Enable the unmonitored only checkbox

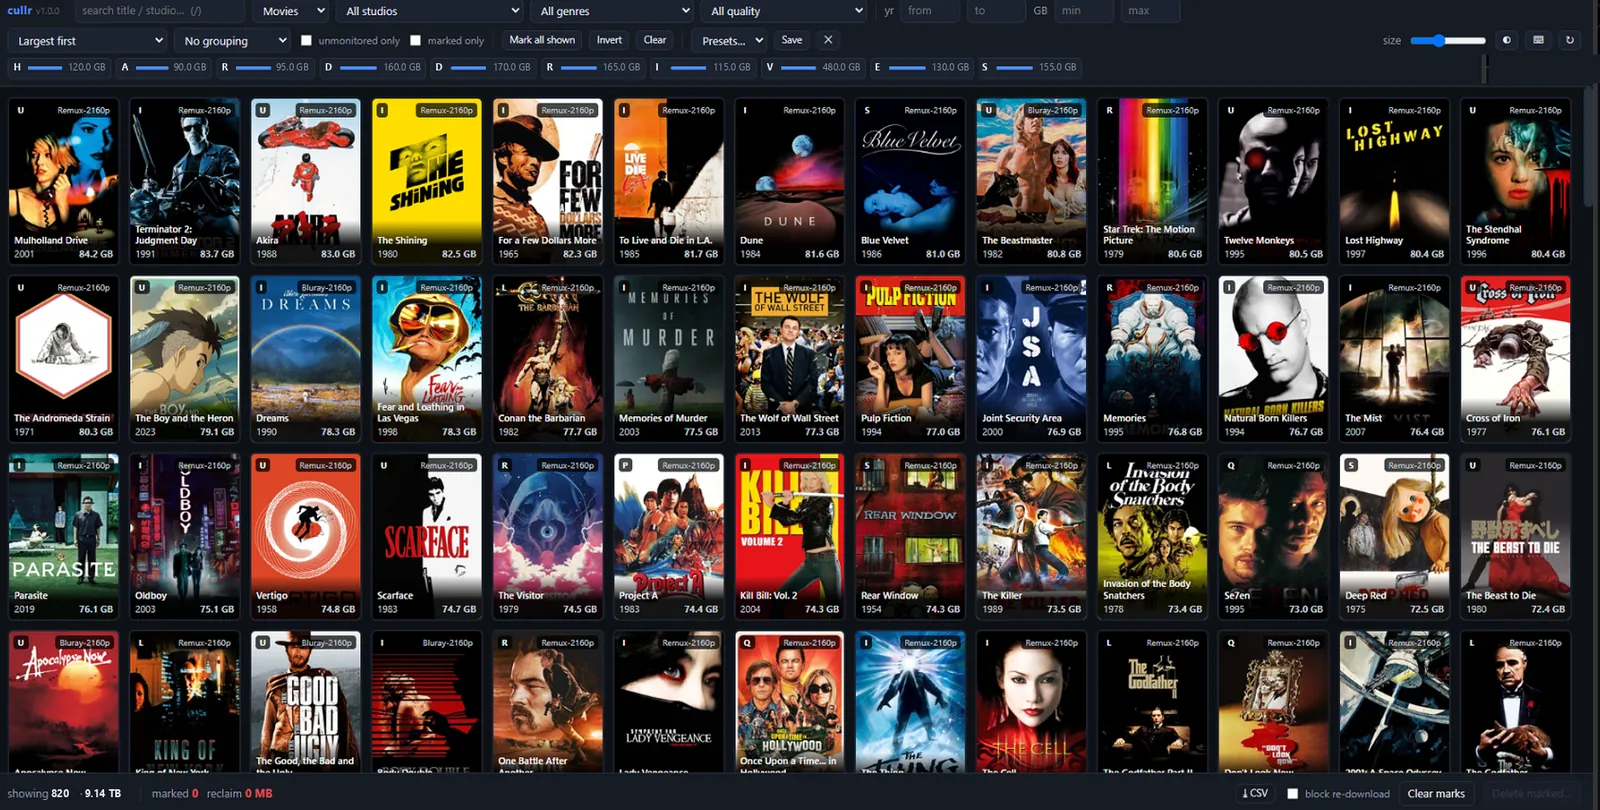[x=307, y=41]
